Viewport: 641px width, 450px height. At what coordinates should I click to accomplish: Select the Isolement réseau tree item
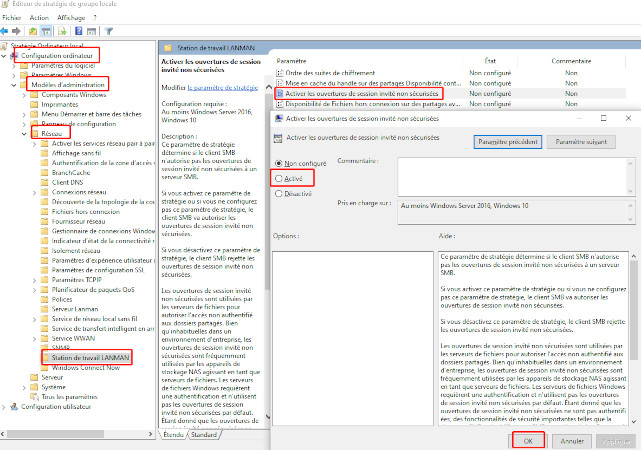point(76,251)
